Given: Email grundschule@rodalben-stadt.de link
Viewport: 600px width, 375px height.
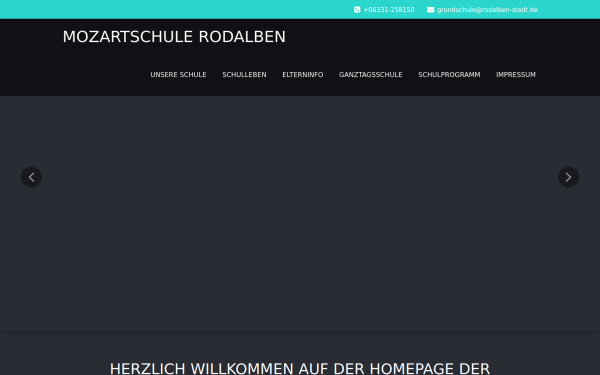Looking at the screenshot, I should [487, 10].
